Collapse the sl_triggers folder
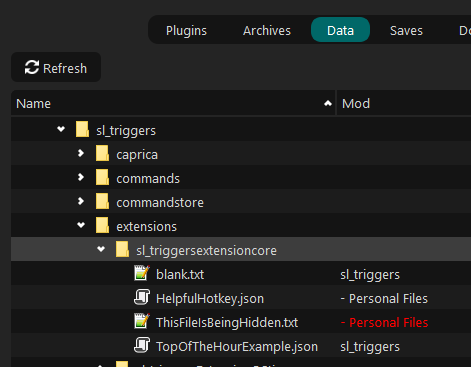 pyautogui.click(x=61, y=129)
